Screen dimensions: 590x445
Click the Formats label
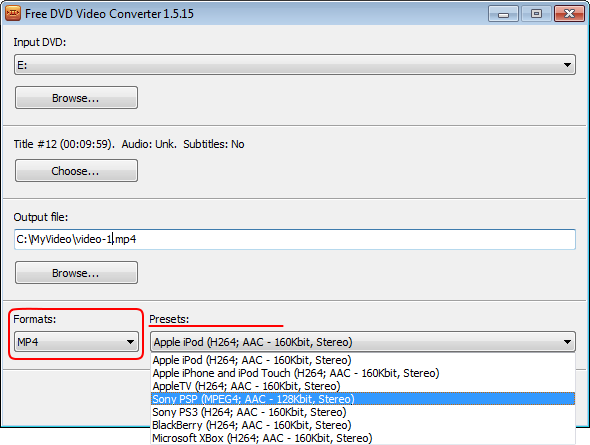point(35,319)
